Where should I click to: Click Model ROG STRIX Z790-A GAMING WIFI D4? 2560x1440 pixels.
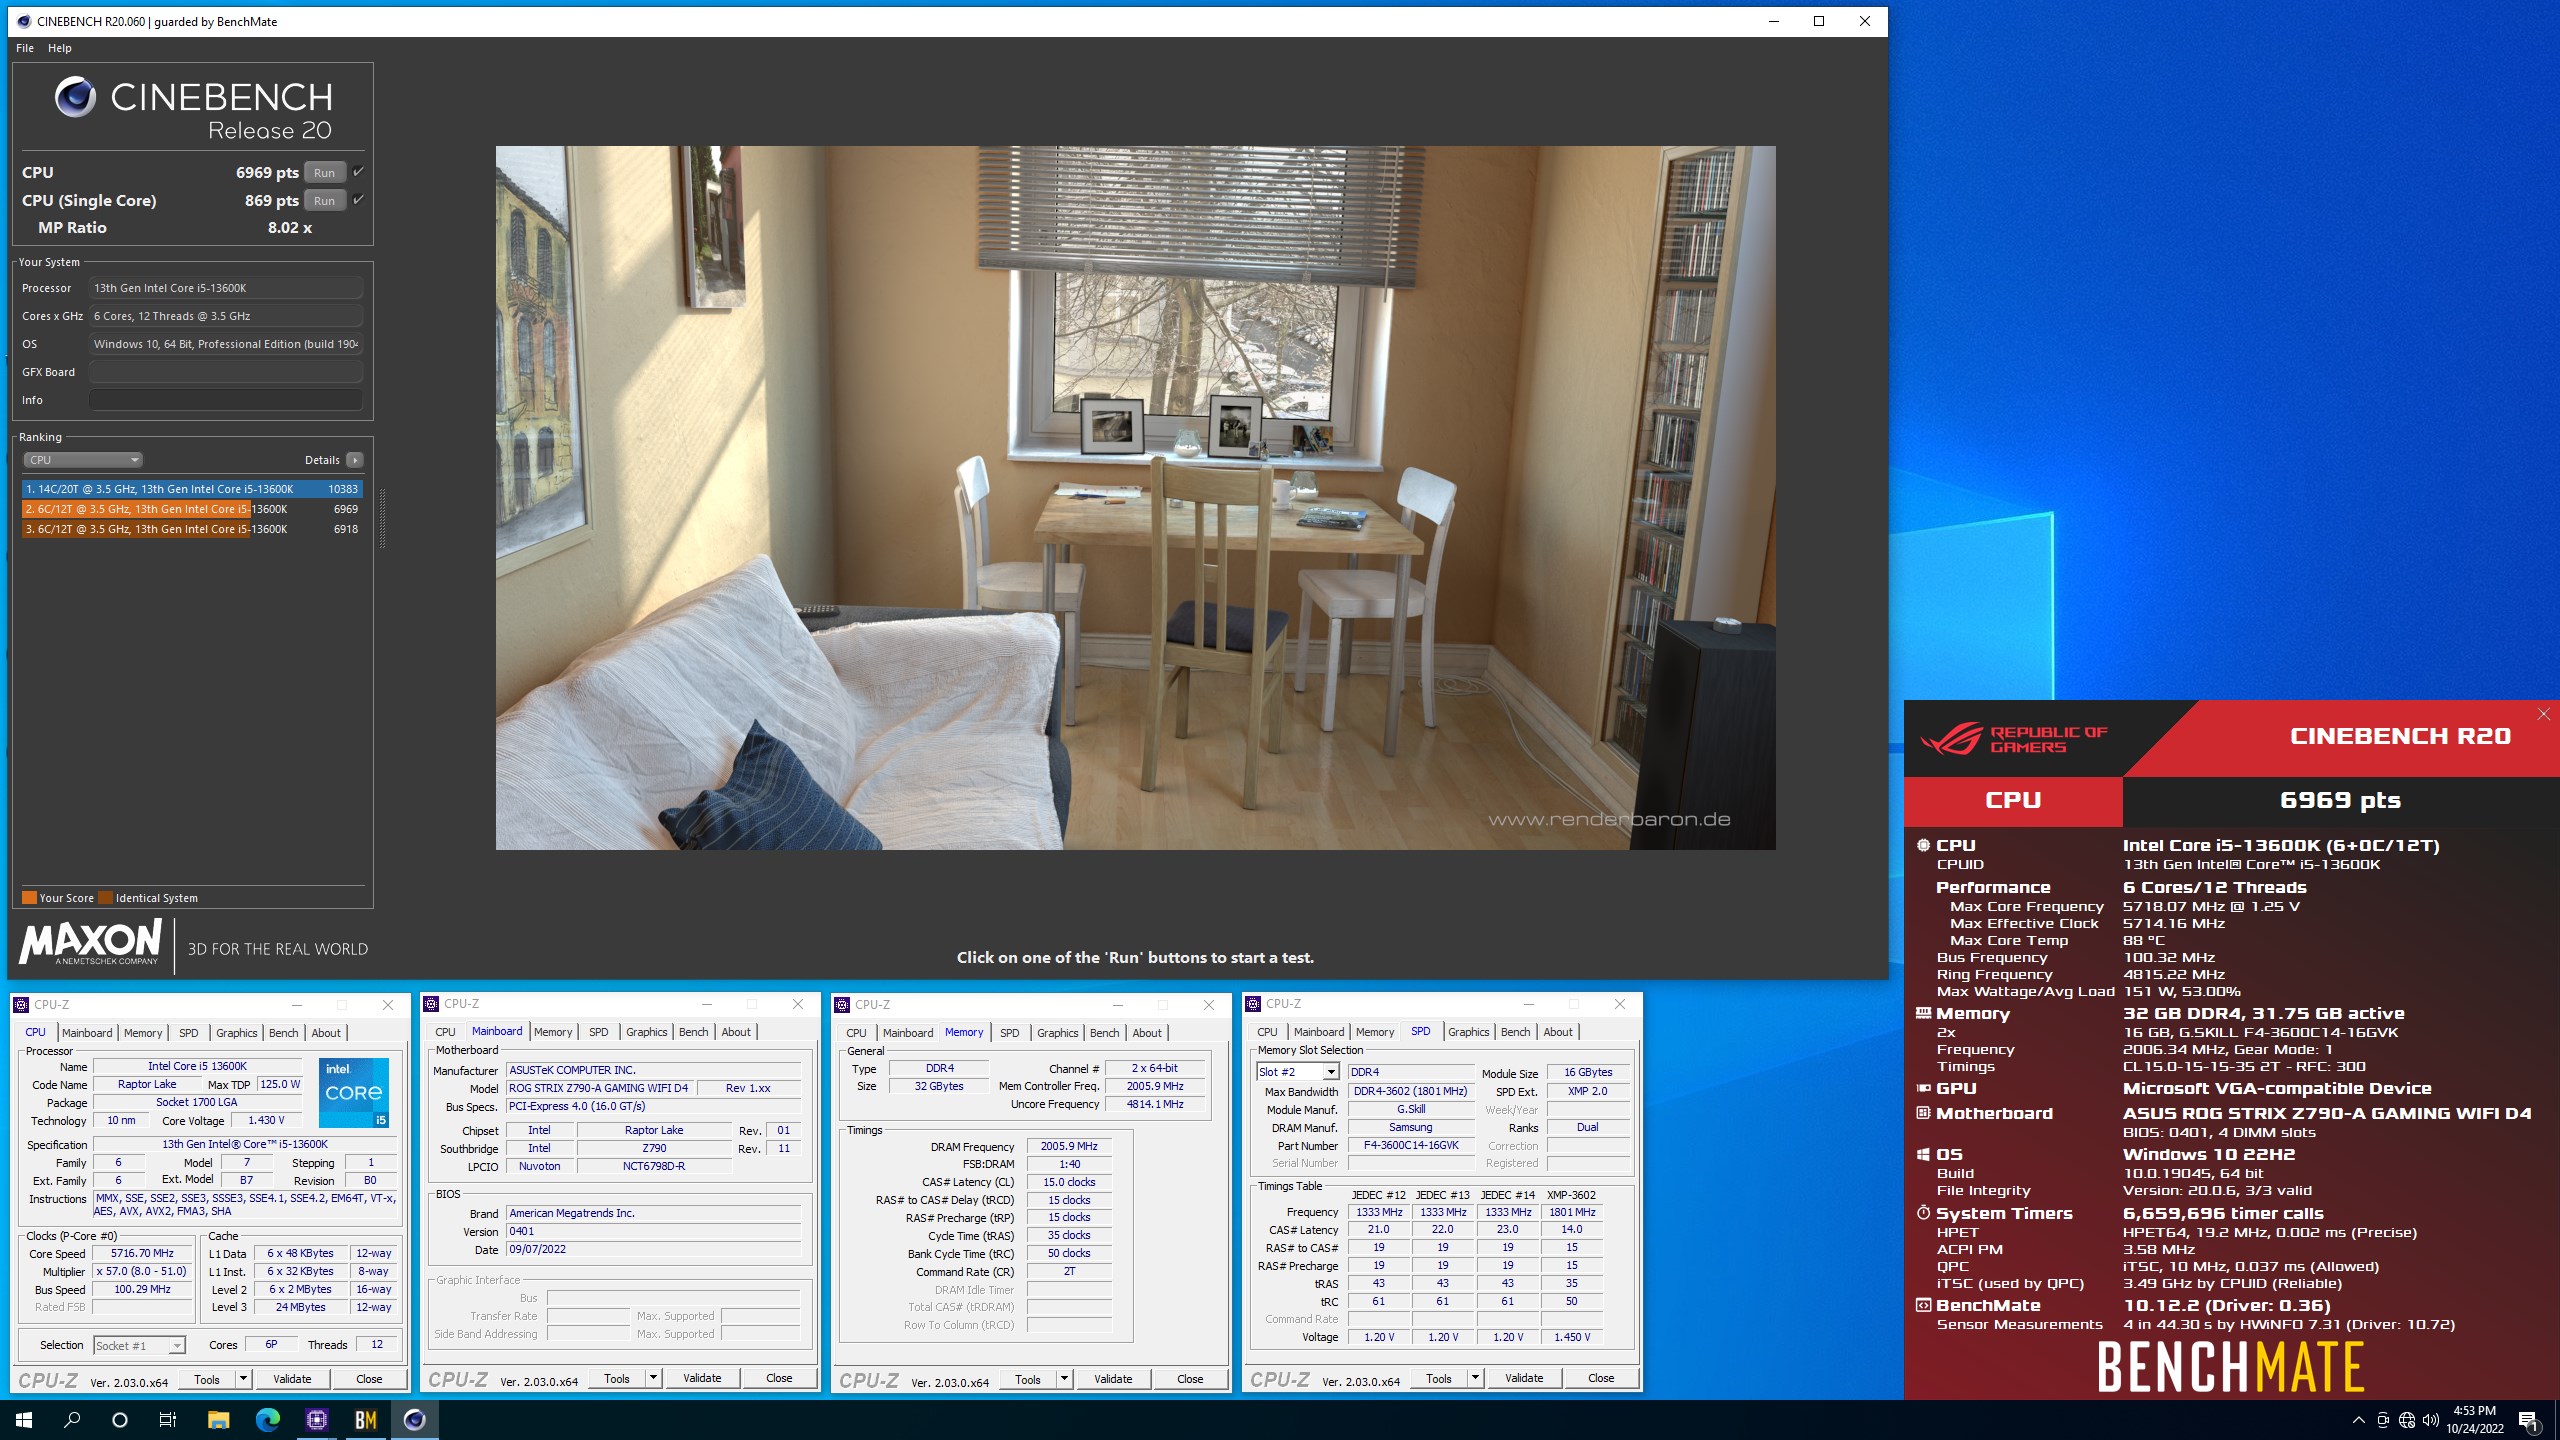pyautogui.click(x=599, y=1088)
